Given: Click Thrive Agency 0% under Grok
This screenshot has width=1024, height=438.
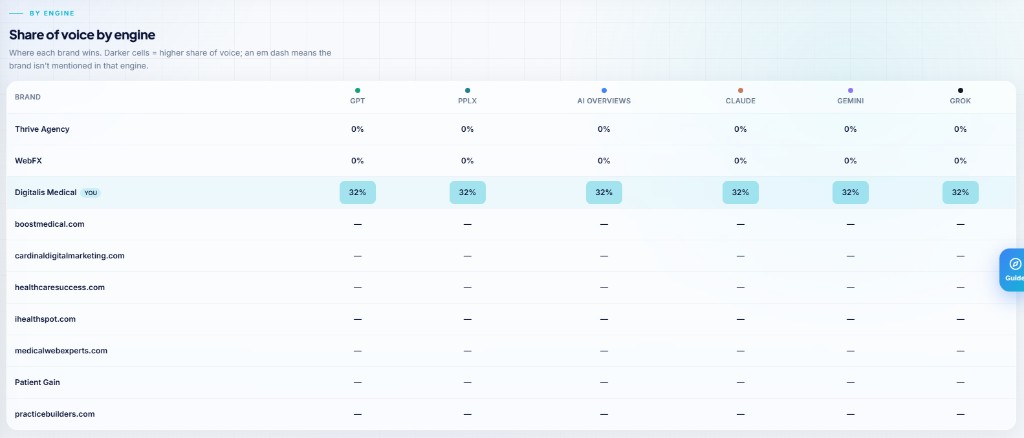Looking at the screenshot, I should (x=960, y=129).
